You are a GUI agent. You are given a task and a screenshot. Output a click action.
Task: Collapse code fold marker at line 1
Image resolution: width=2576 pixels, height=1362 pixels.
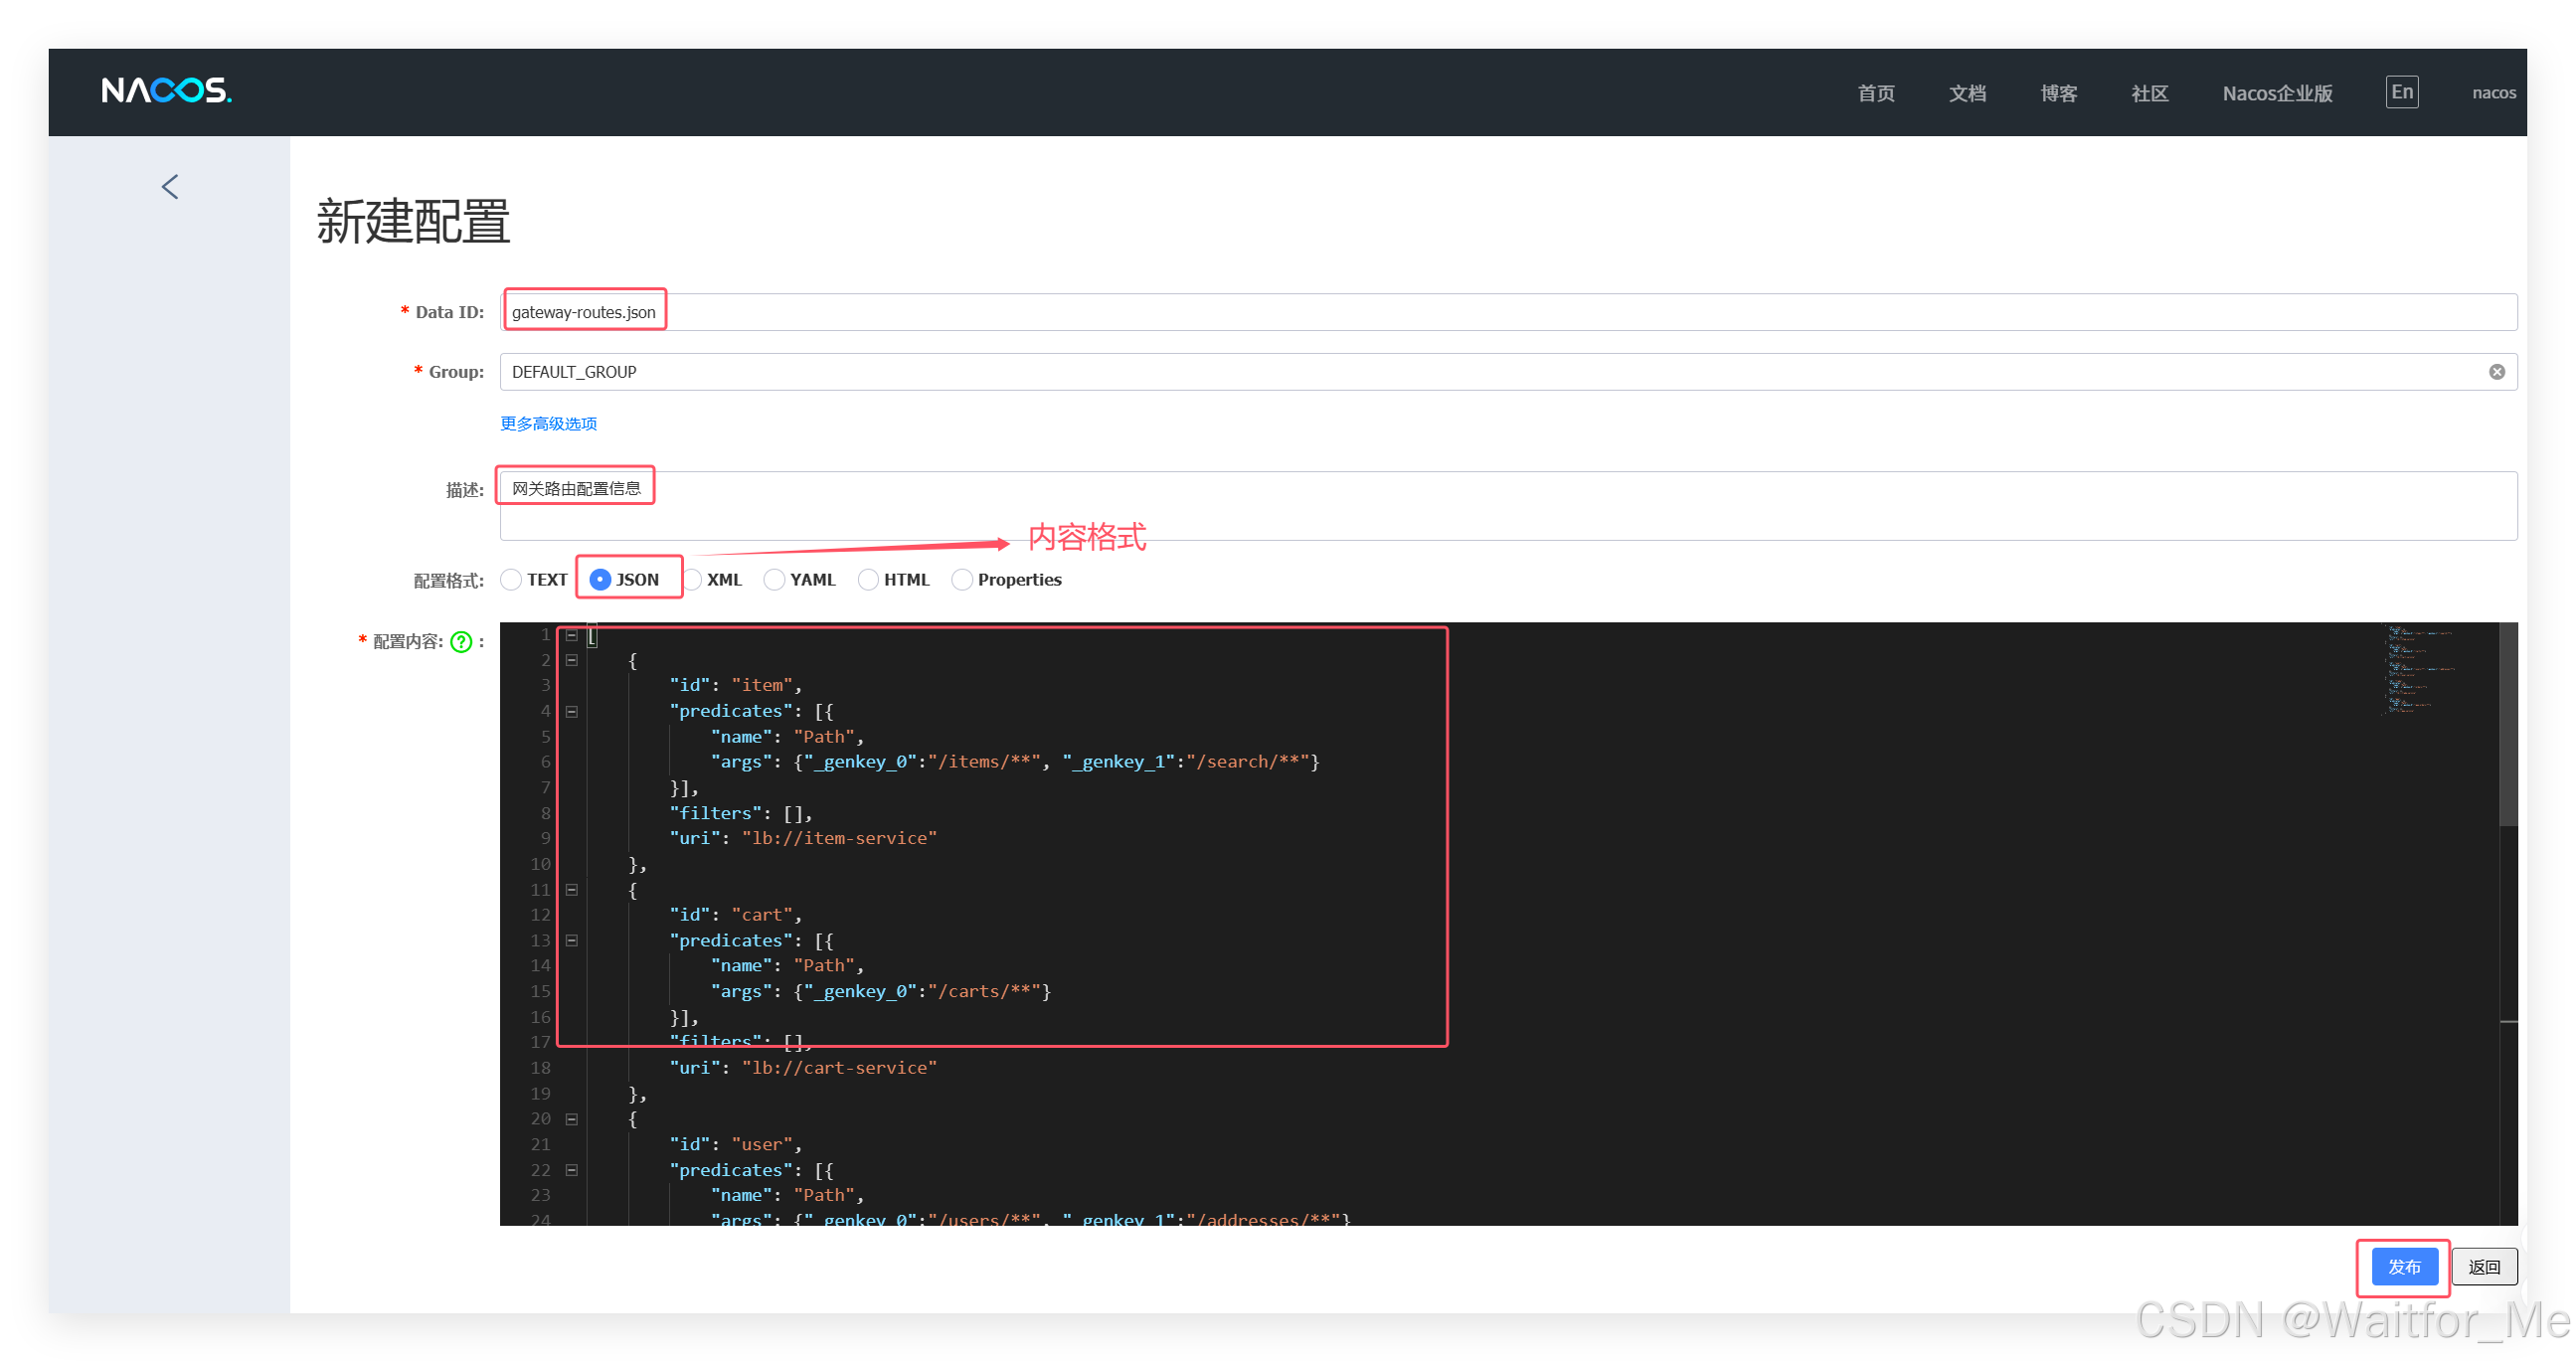(x=571, y=635)
